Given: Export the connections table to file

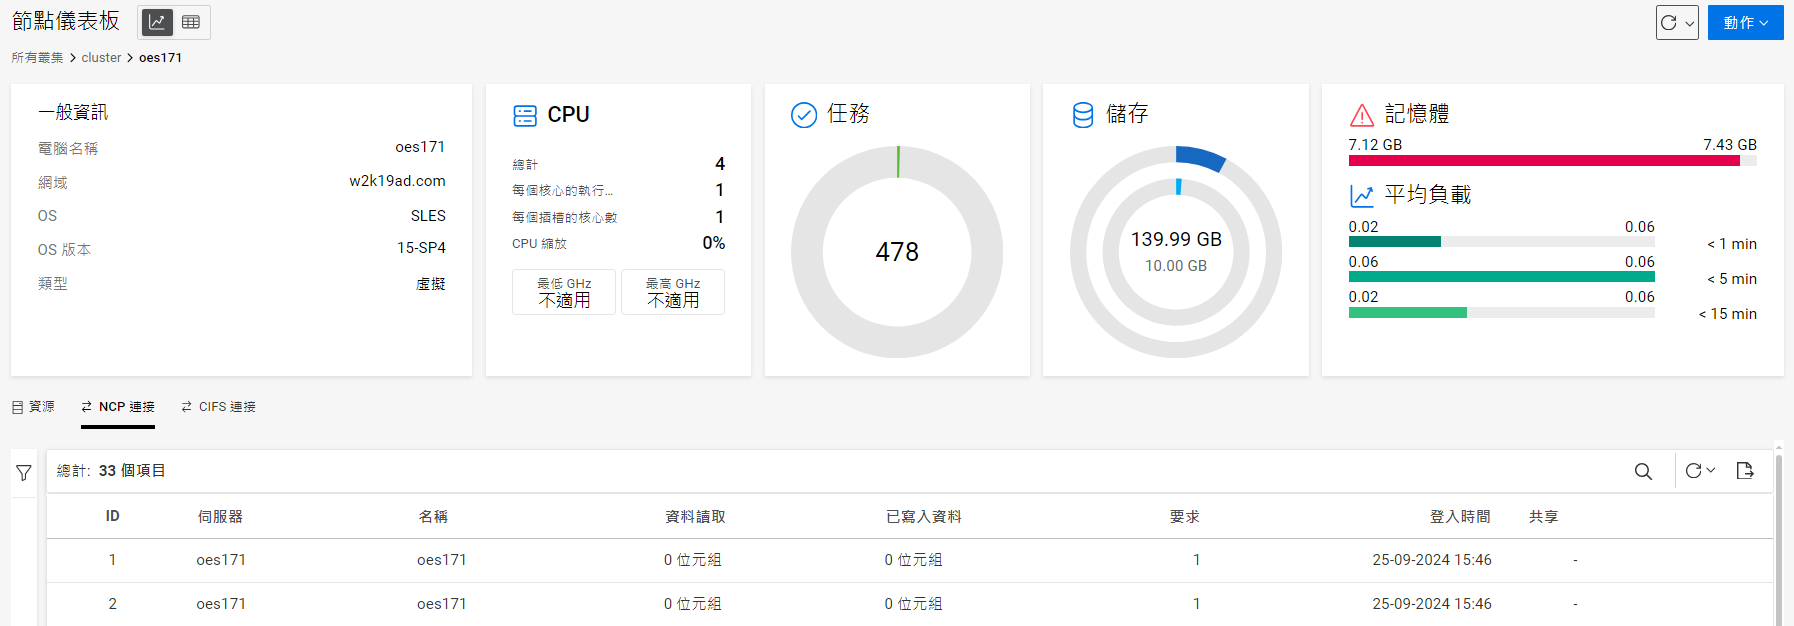Looking at the screenshot, I should click(x=1745, y=471).
